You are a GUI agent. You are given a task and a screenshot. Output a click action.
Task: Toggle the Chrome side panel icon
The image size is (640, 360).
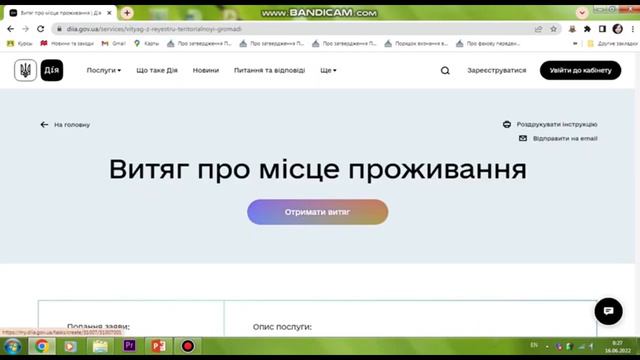[602, 29]
